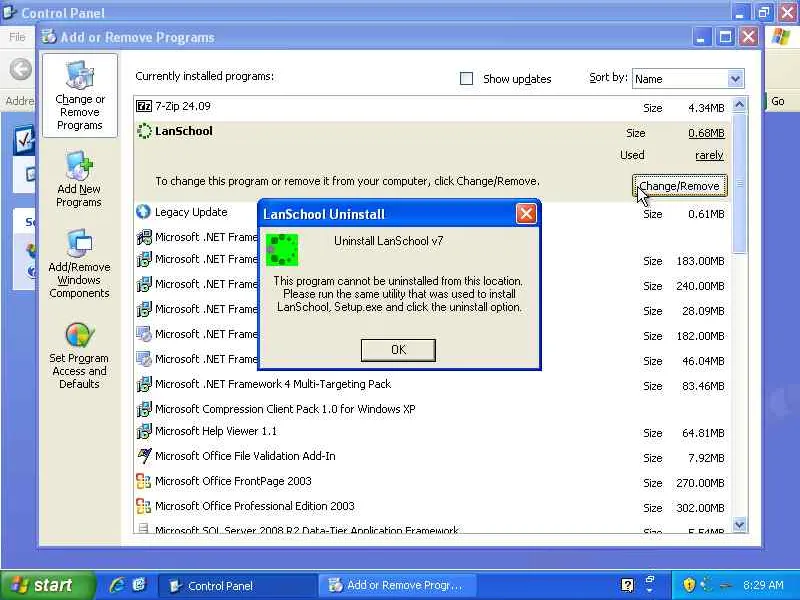This screenshot has height=600, width=800.
Task: Click the green LanSchool logo in dialog
Action: (282, 250)
